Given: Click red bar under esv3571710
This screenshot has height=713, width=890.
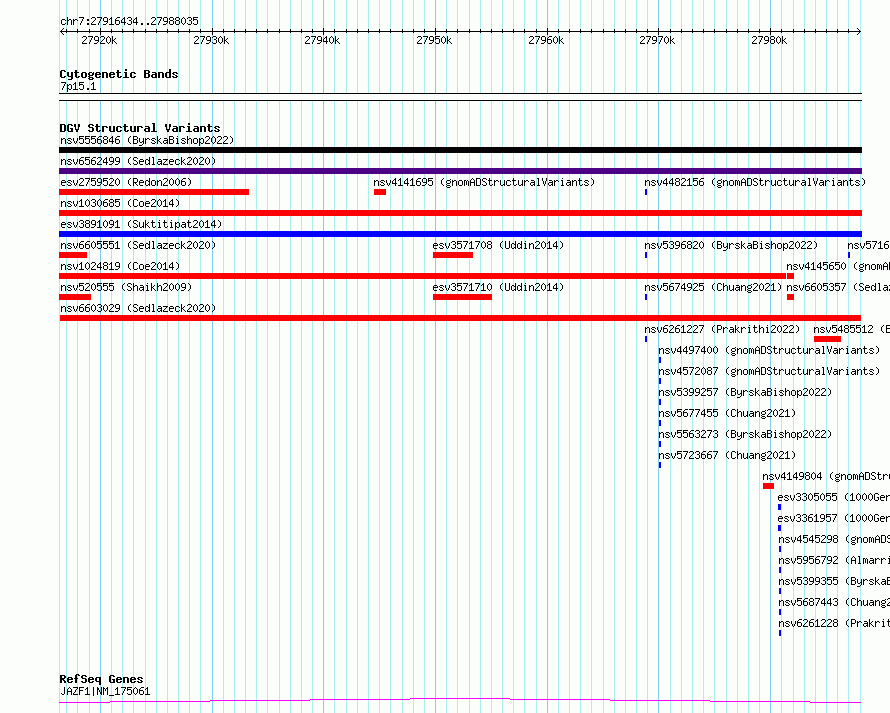Looking at the screenshot, I should 462,297.
